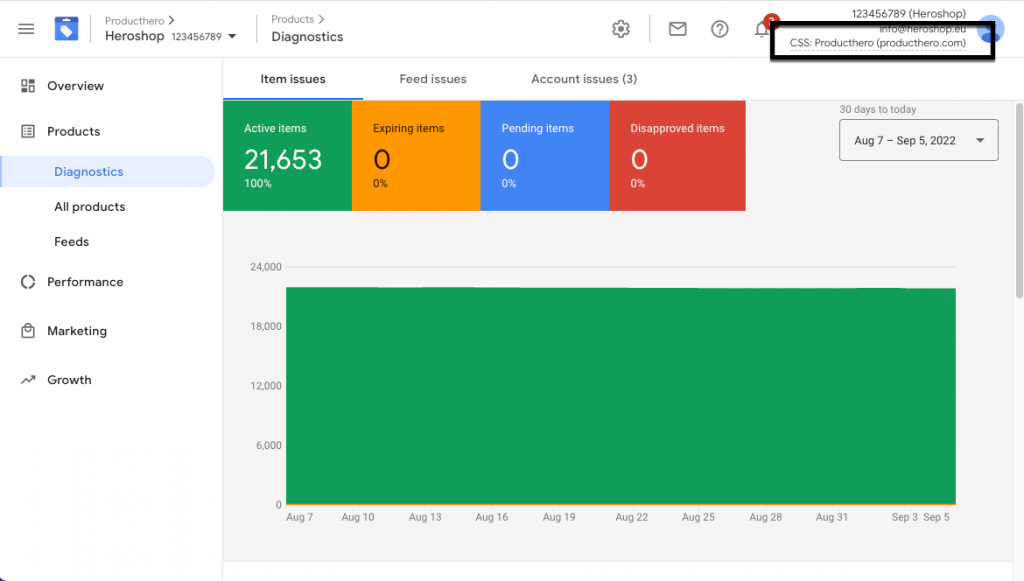Select the orange Expiring items card
Image resolution: width=1024 pixels, height=581 pixels.
[x=416, y=155]
